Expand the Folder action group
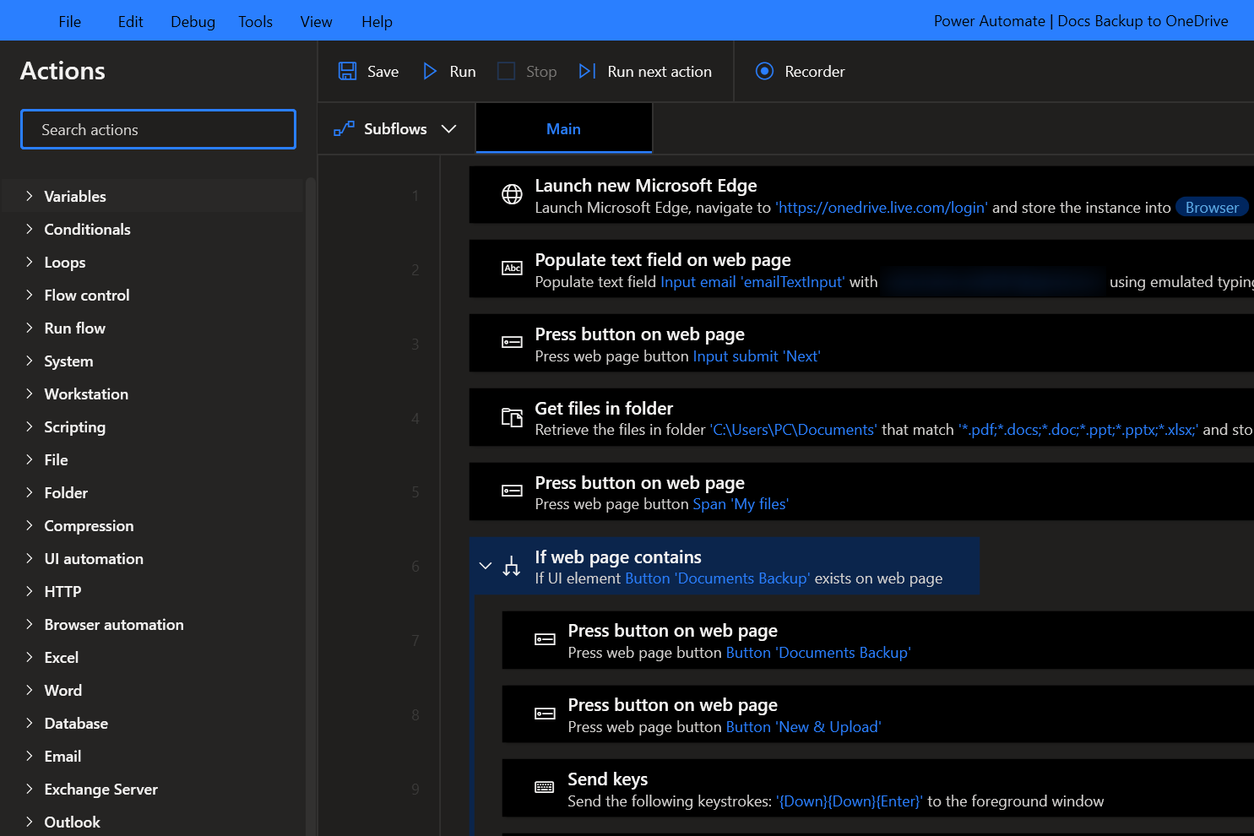 point(29,493)
